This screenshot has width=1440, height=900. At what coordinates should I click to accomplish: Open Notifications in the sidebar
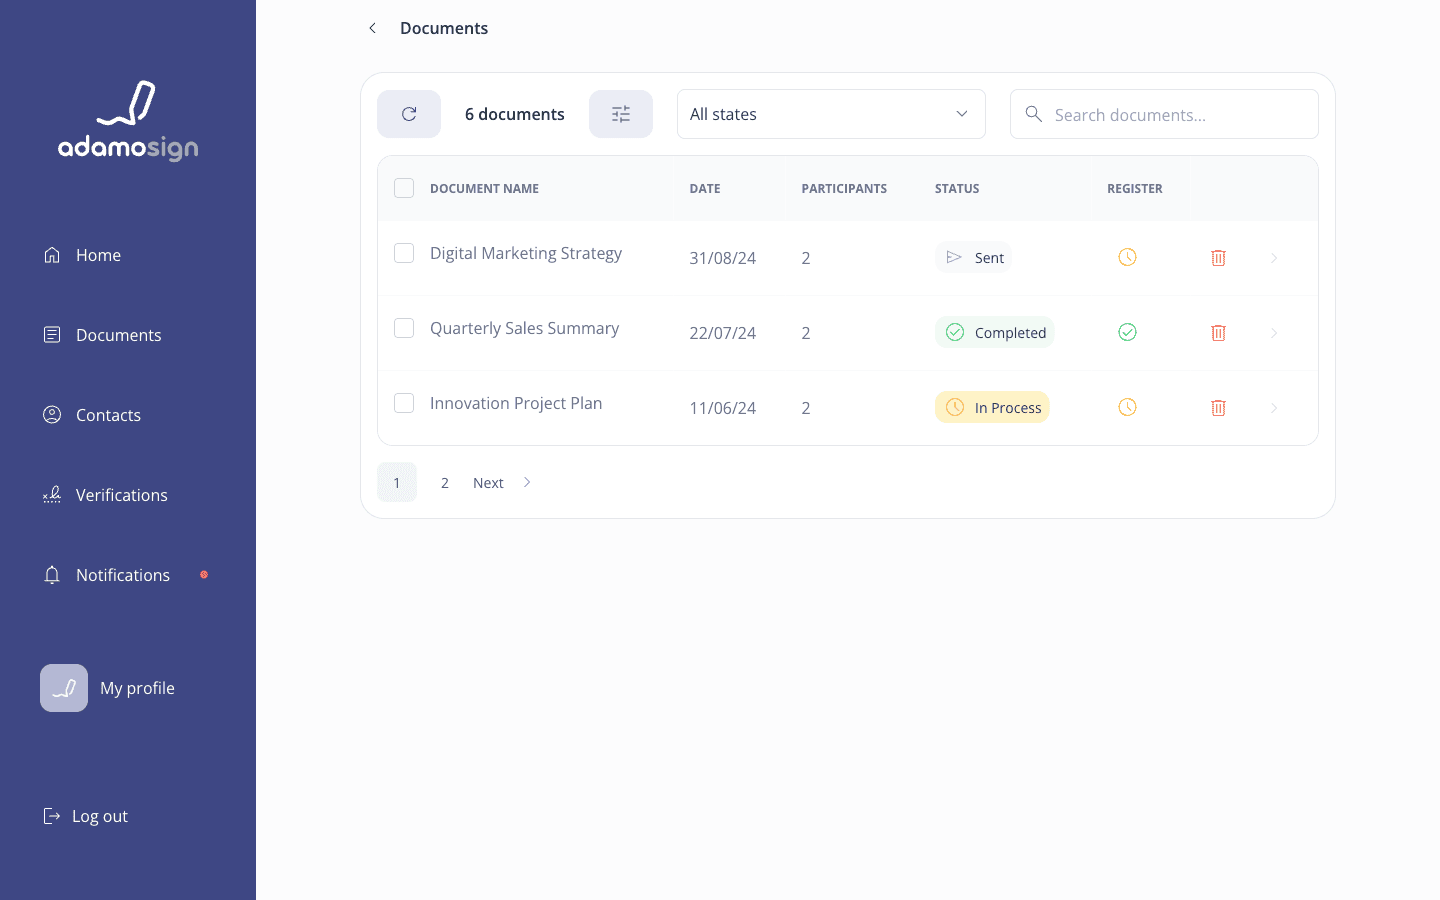click(x=107, y=575)
